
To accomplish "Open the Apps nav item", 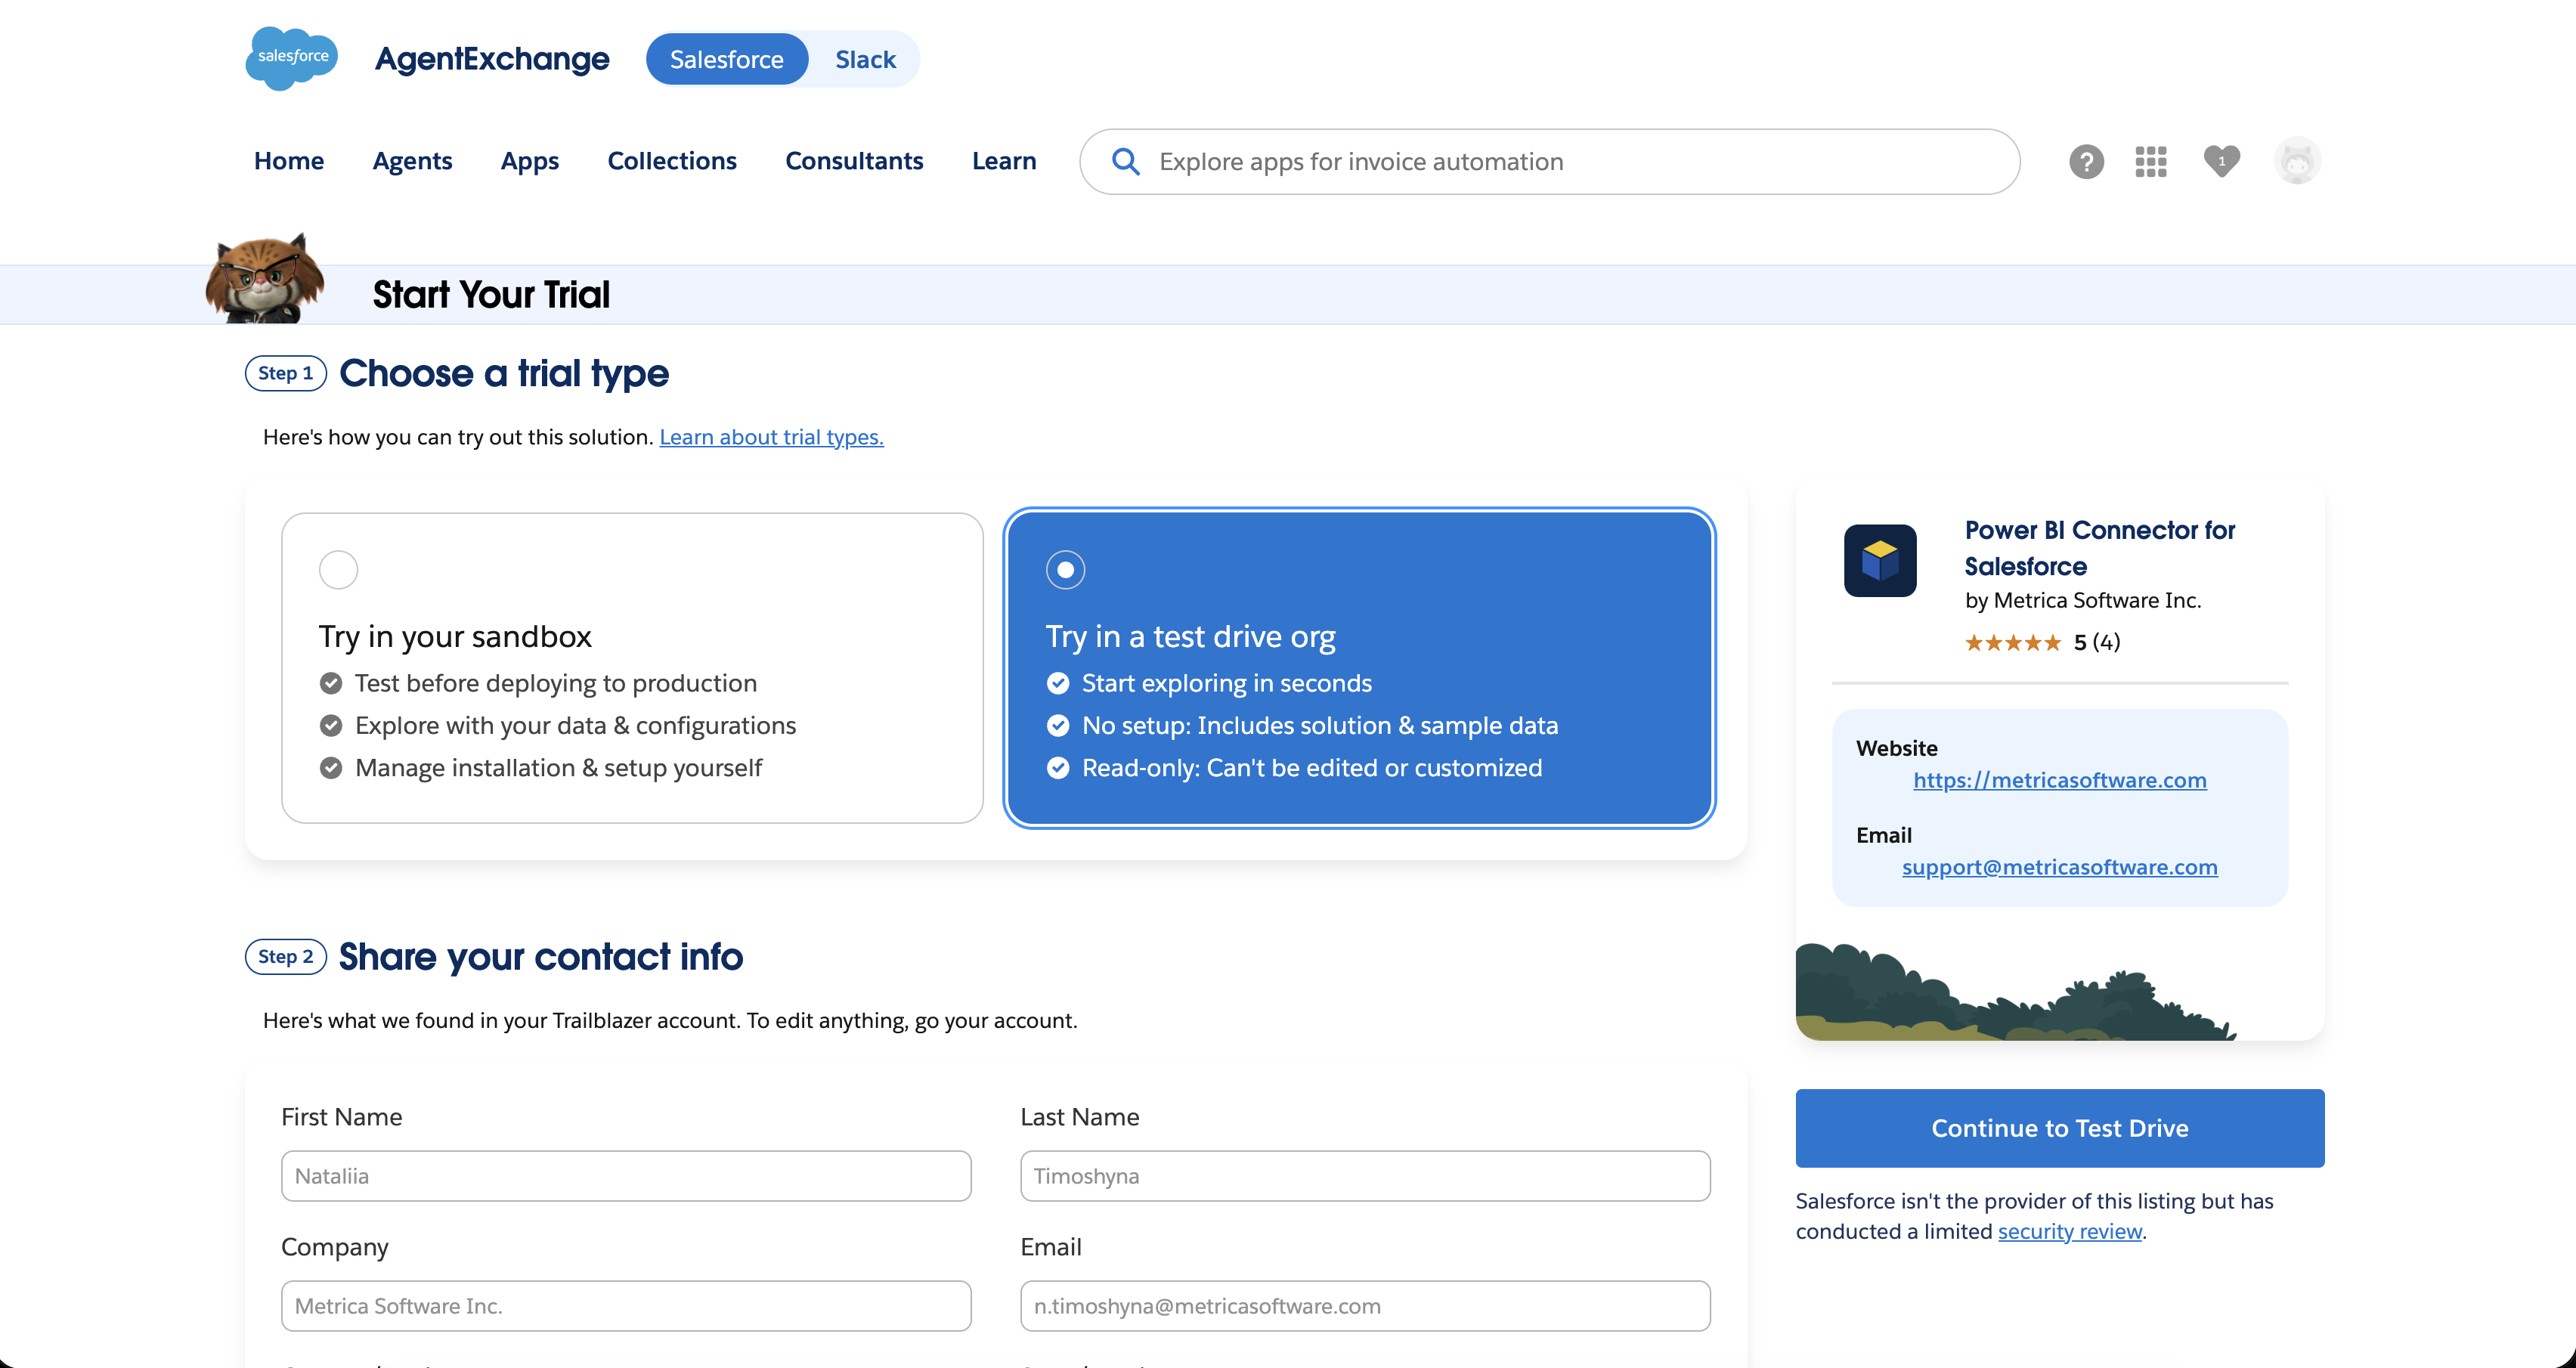I will 530,161.
